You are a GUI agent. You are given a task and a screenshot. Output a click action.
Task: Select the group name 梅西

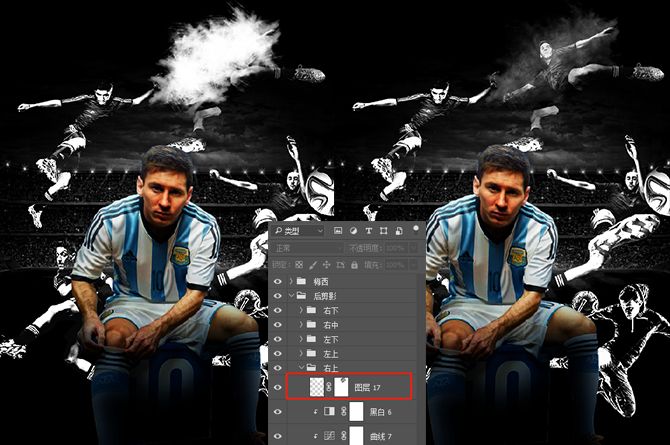point(321,282)
